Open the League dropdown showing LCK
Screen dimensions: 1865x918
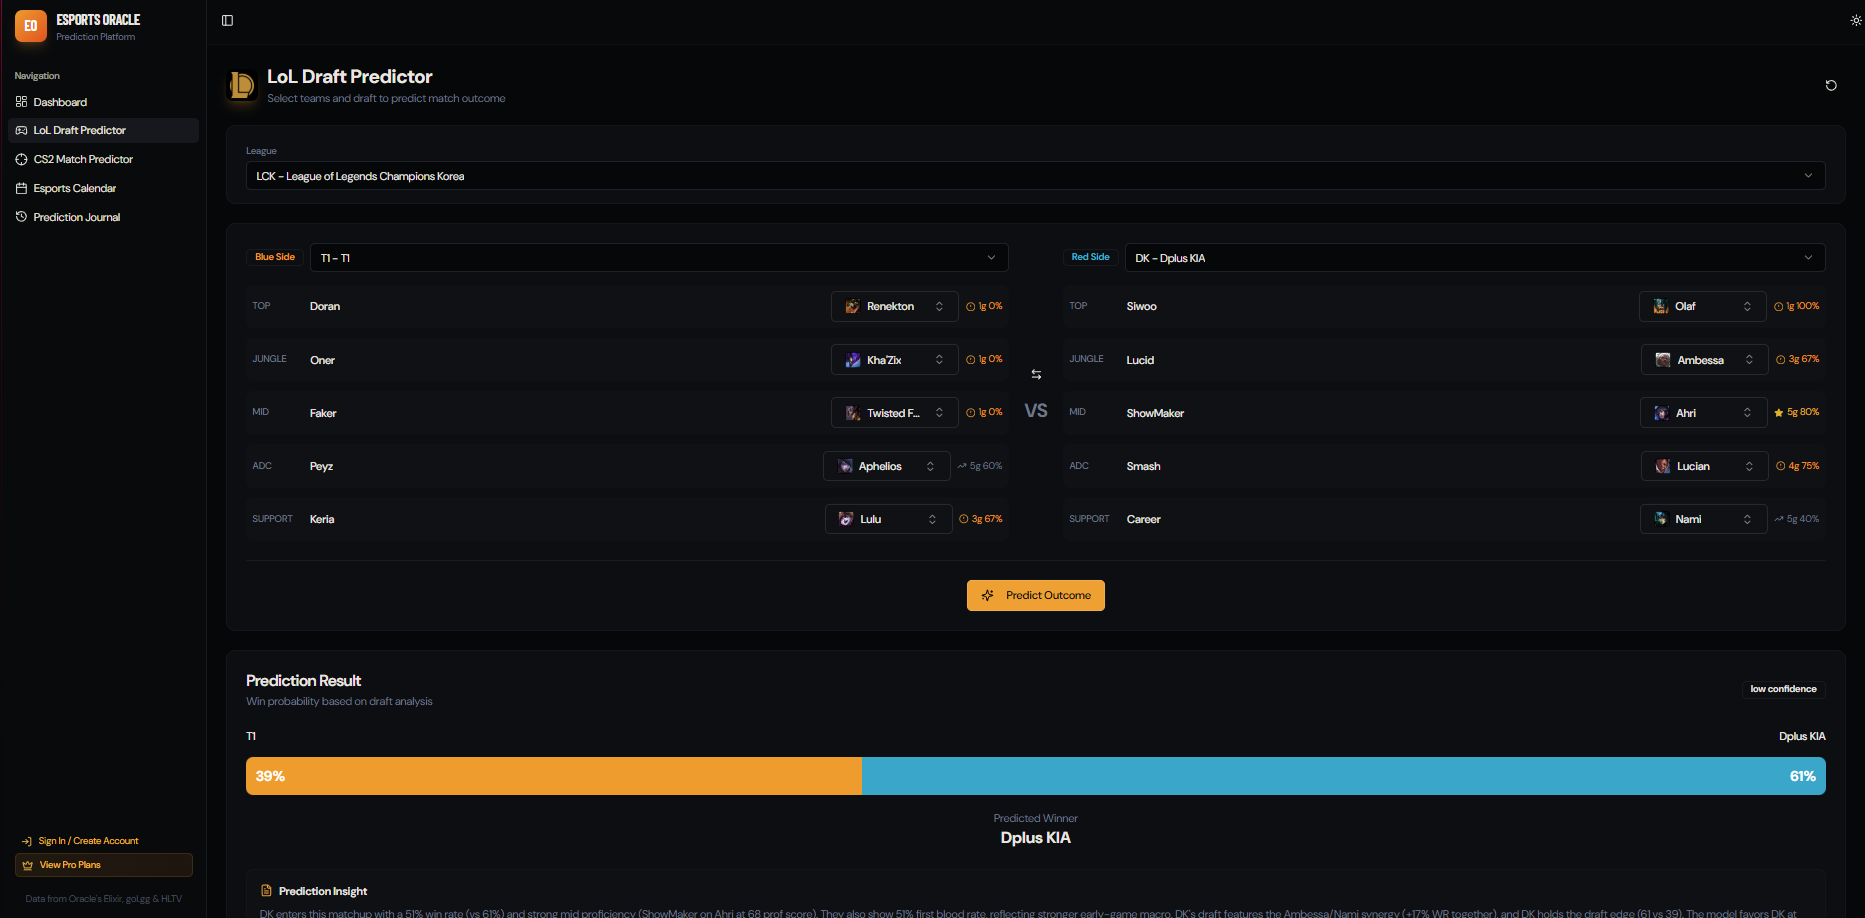1035,175
